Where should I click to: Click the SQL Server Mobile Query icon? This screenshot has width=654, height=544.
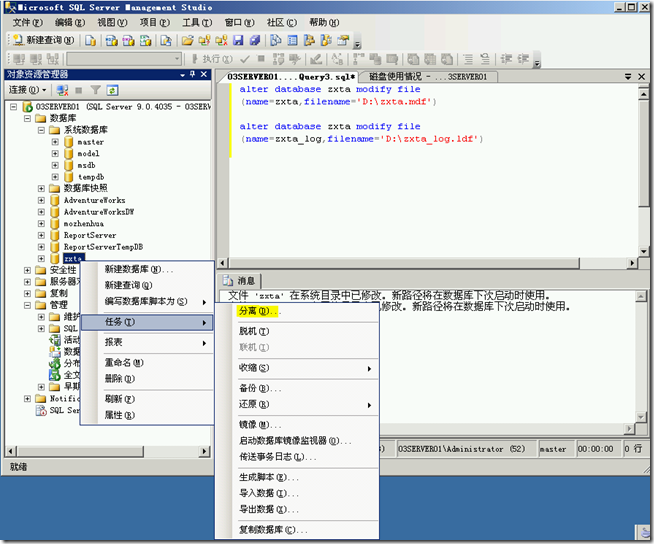point(166,40)
